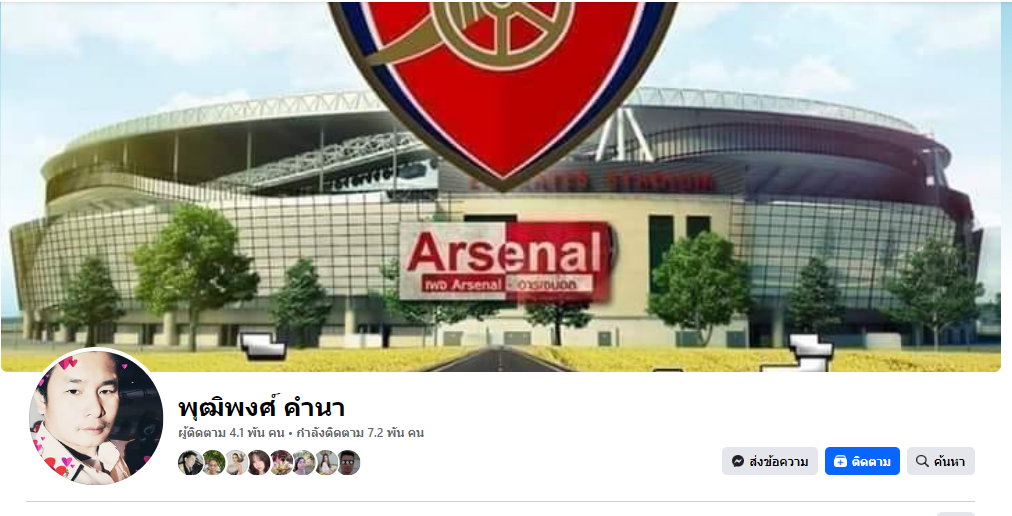
Task: Open the last follower avatar with sunglasses
Action: 349,462
